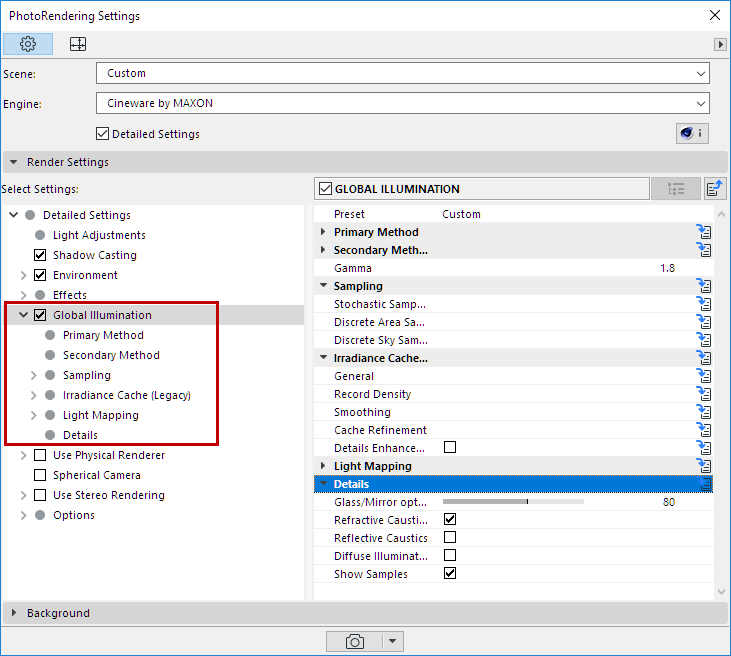
Task: Click the Glass/Mirror value 80
Action: coord(669,502)
